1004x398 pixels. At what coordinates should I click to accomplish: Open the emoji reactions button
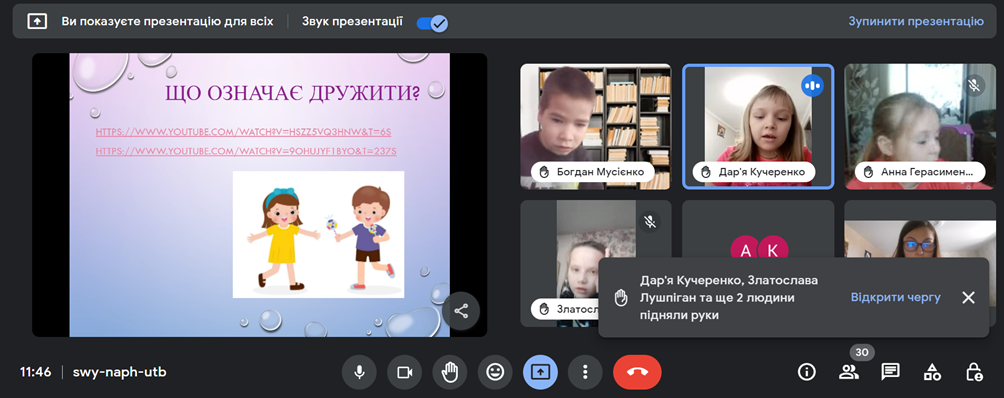[495, 372]
